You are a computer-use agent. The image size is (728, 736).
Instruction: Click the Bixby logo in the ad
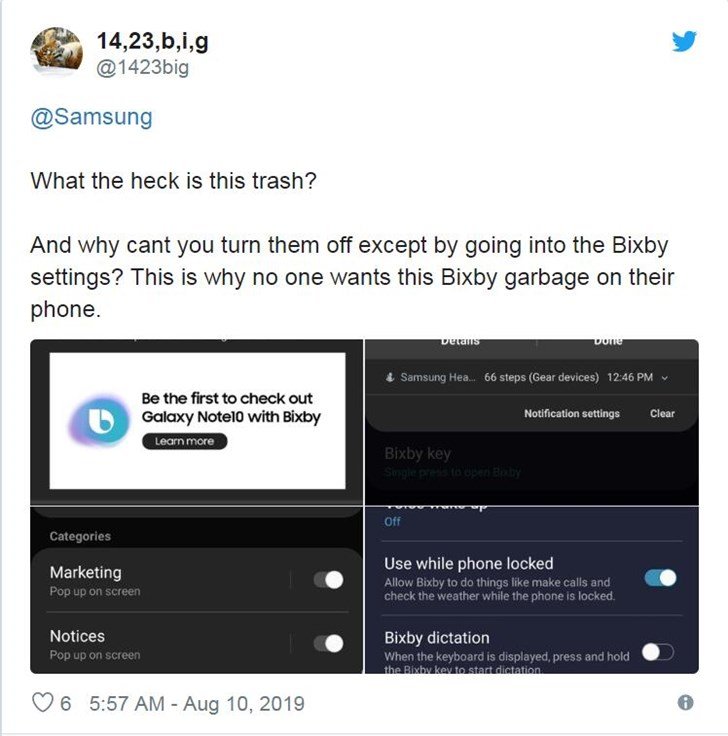(x=100, y=420)
